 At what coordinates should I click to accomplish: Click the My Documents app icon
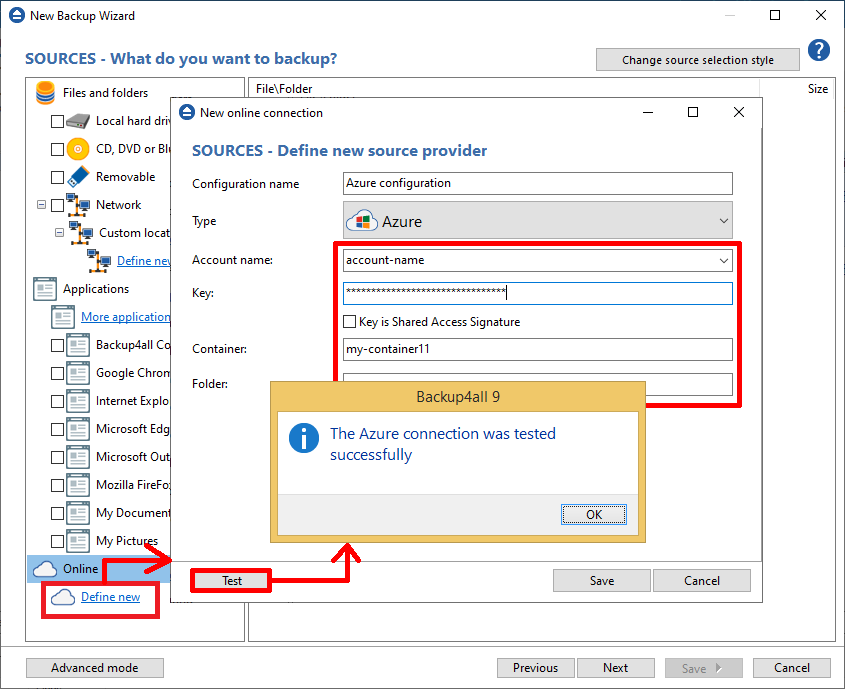point(78,513)
